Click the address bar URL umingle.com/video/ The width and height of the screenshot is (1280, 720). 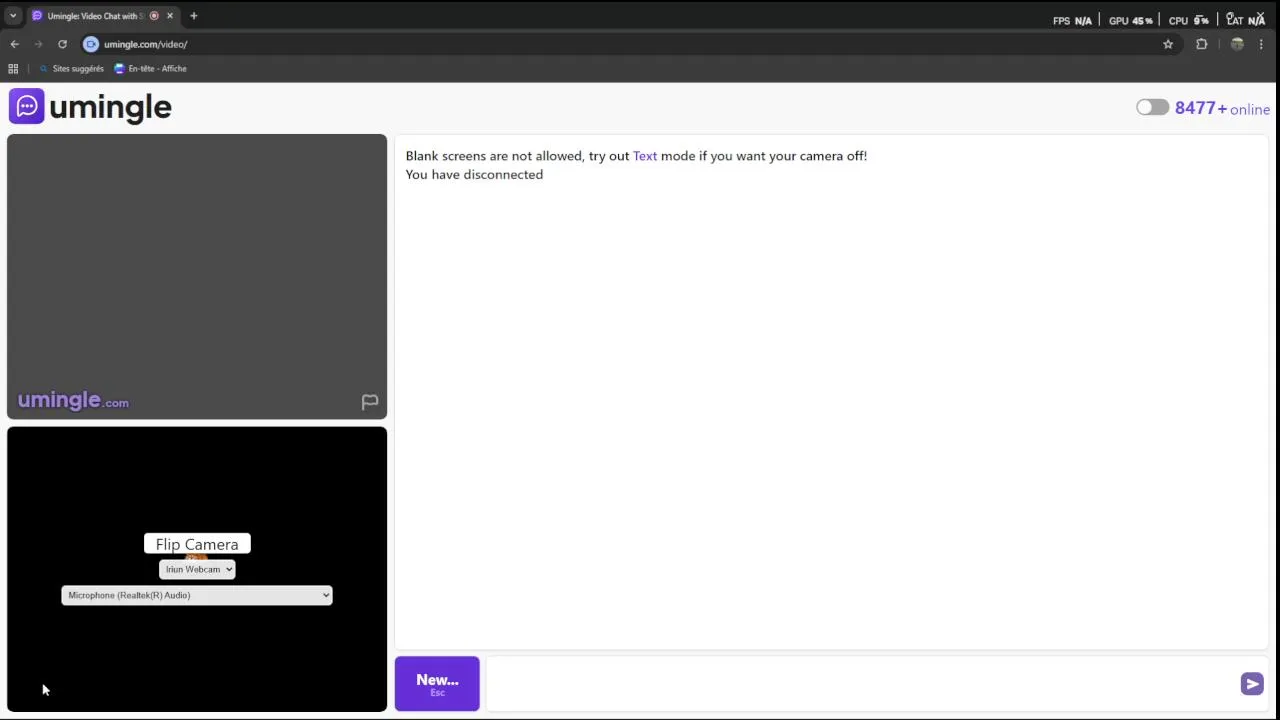click(146, 44)
